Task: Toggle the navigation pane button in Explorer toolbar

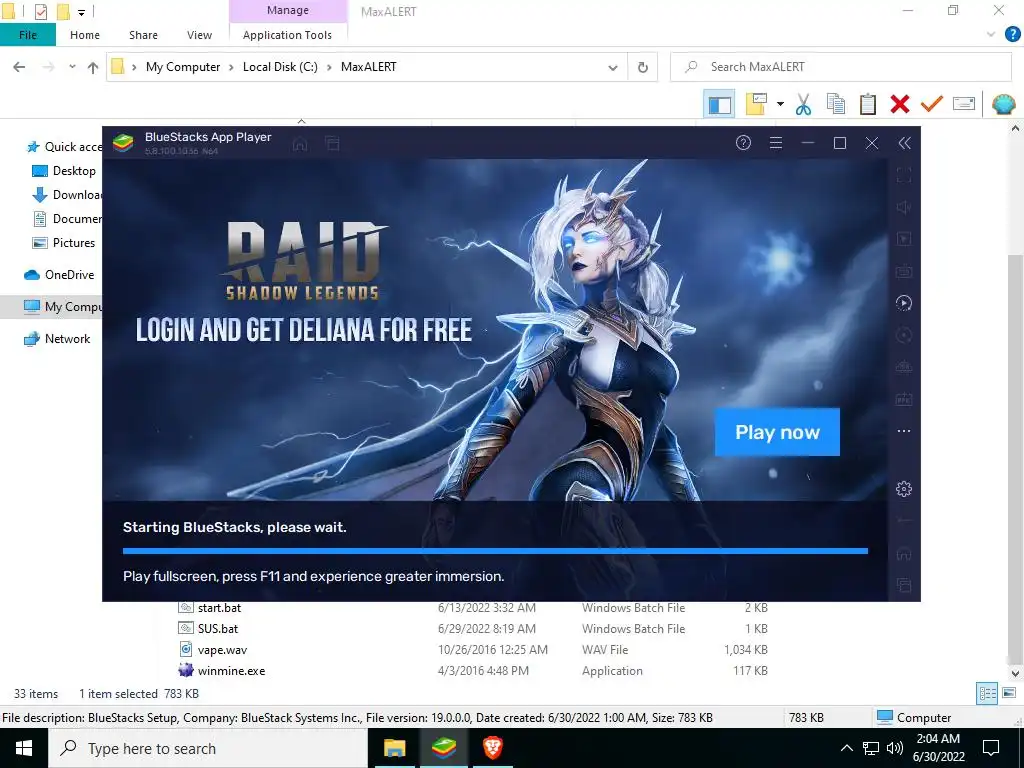Action: (x=719, y=104)
